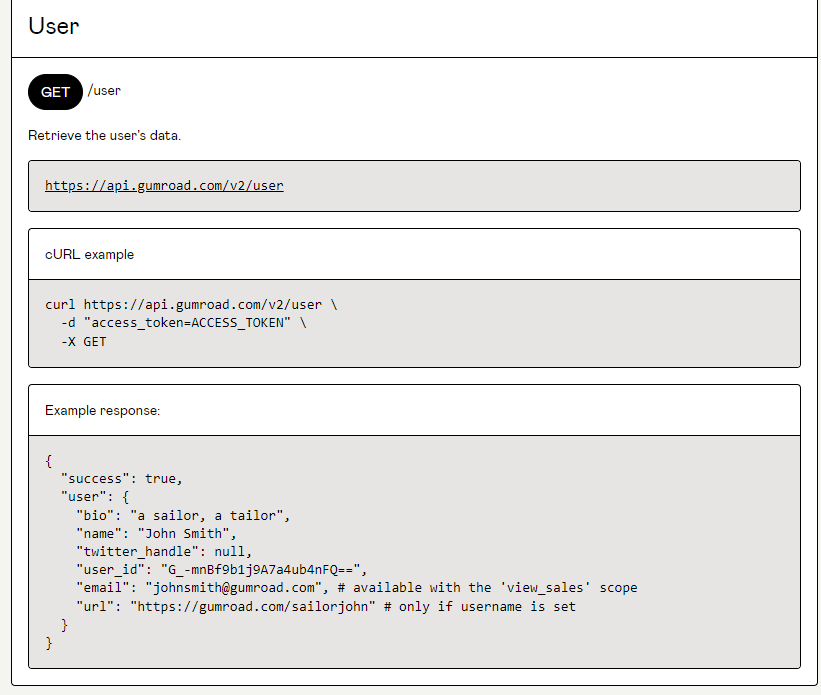This screenshot has width=821, height=695.
Task: Click the "cURL example" panel header
Action: pyautogui.click(x=414, y=255)
